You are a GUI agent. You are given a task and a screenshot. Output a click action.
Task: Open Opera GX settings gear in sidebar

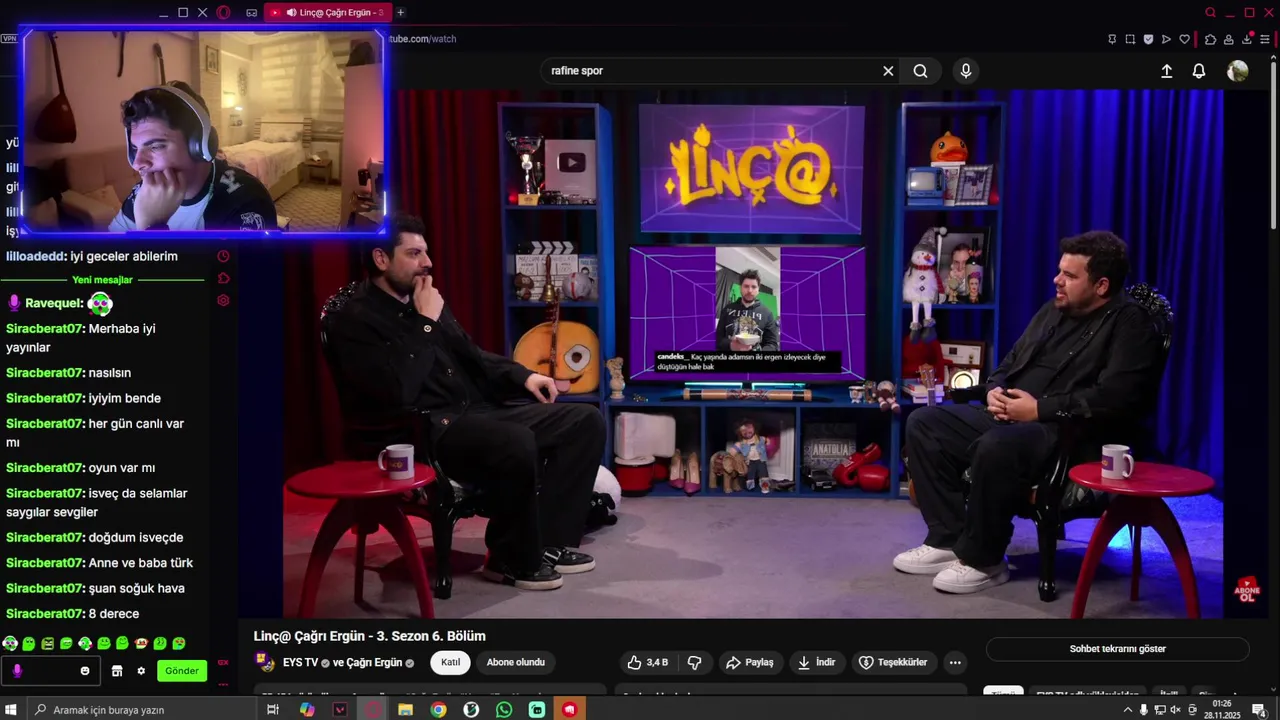coord(223,300)
